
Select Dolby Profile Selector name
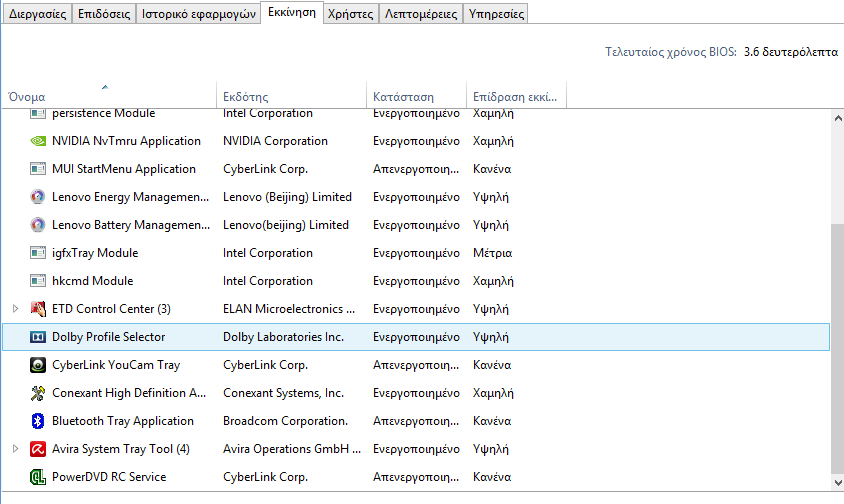pos(108,337)
